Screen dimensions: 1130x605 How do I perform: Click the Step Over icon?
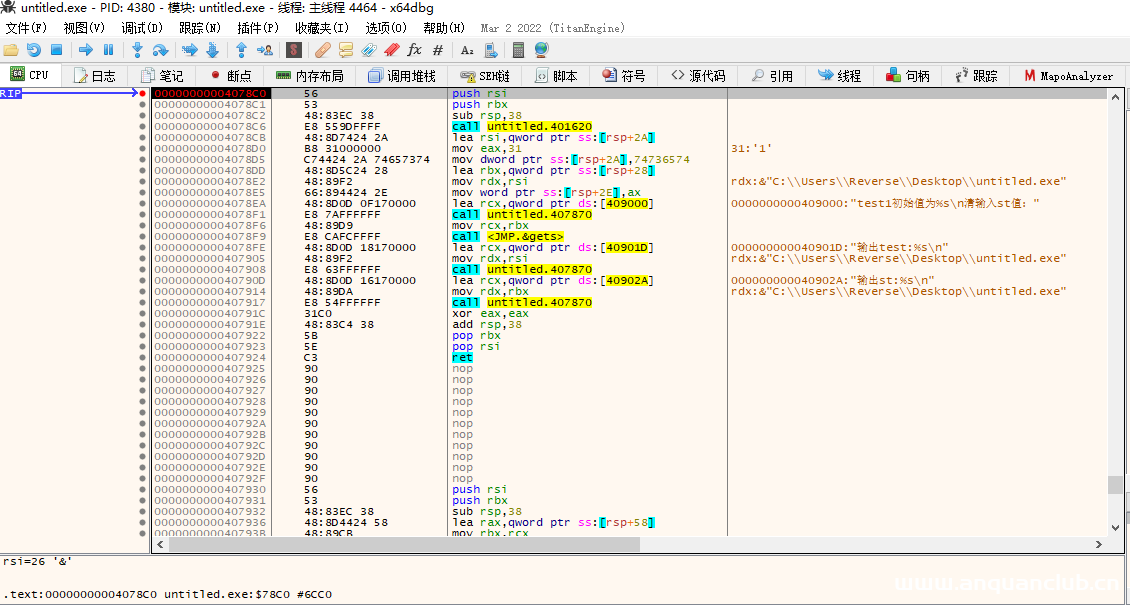(160, 50)
